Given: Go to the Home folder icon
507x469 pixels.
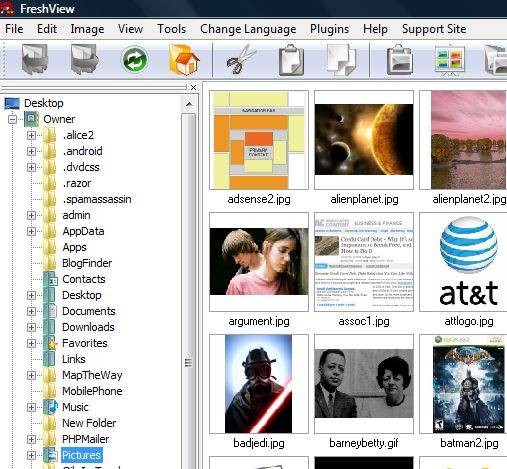Looking at the screenshot, I should (x=184, y=60).
